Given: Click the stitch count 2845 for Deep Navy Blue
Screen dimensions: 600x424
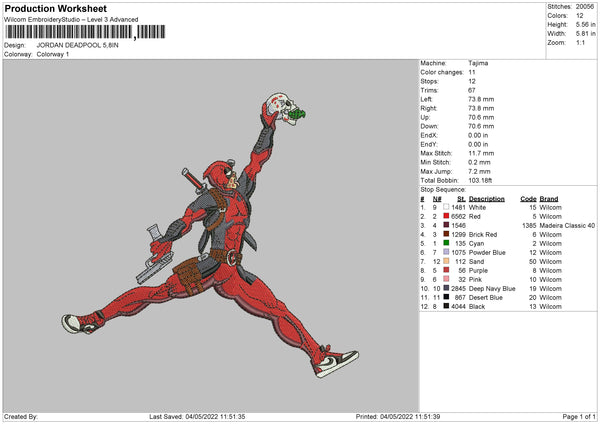Looking at the screenshot, I should tap(458, 288).
